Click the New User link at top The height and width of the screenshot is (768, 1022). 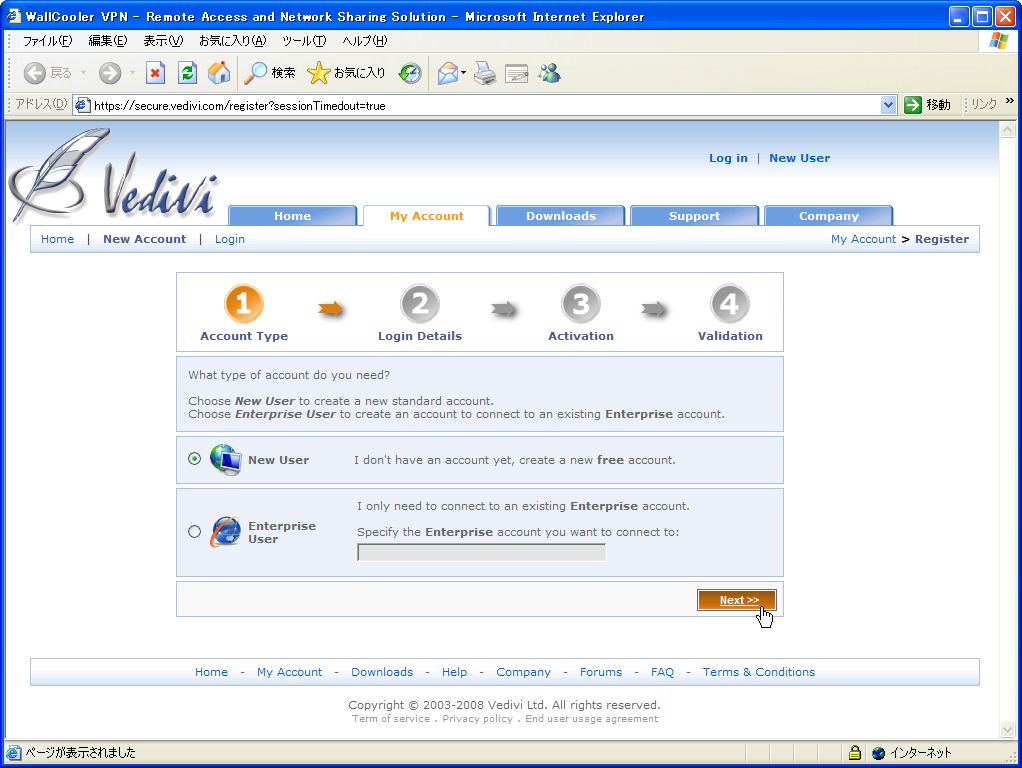799,158
